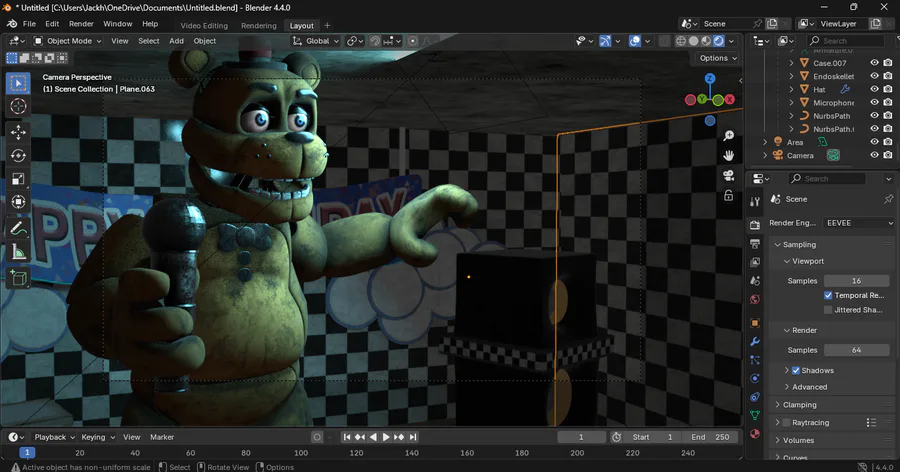
Task: Disable Hat in renders camera icon
Action: point(887,89)
